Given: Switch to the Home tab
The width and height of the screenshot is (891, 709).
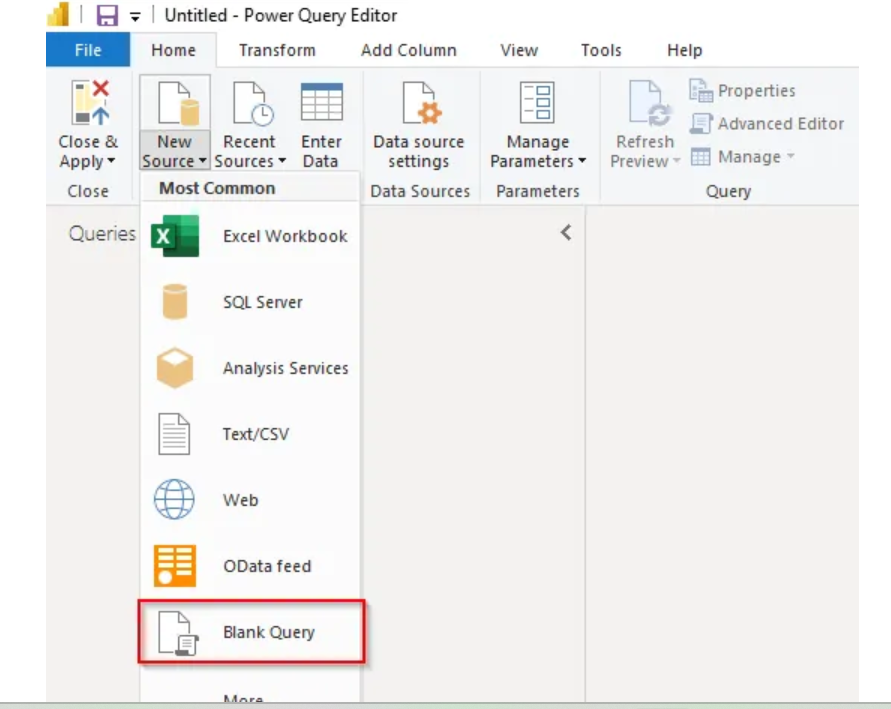Looking at the screenshot, I should point(173,50).
